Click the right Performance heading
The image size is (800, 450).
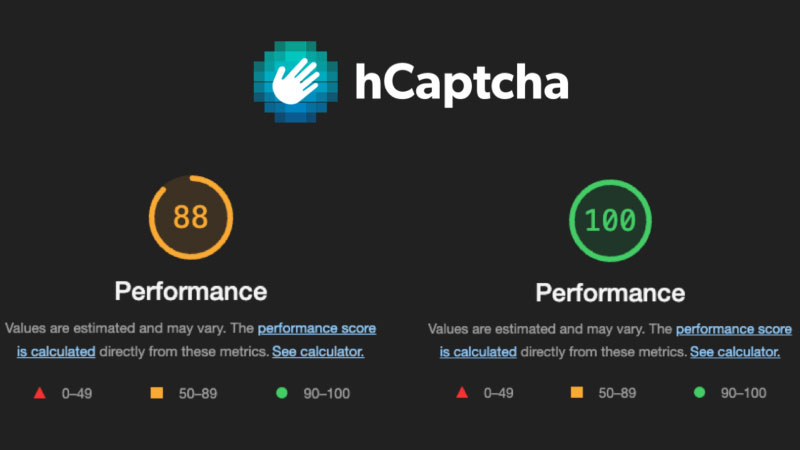[610, 293]
